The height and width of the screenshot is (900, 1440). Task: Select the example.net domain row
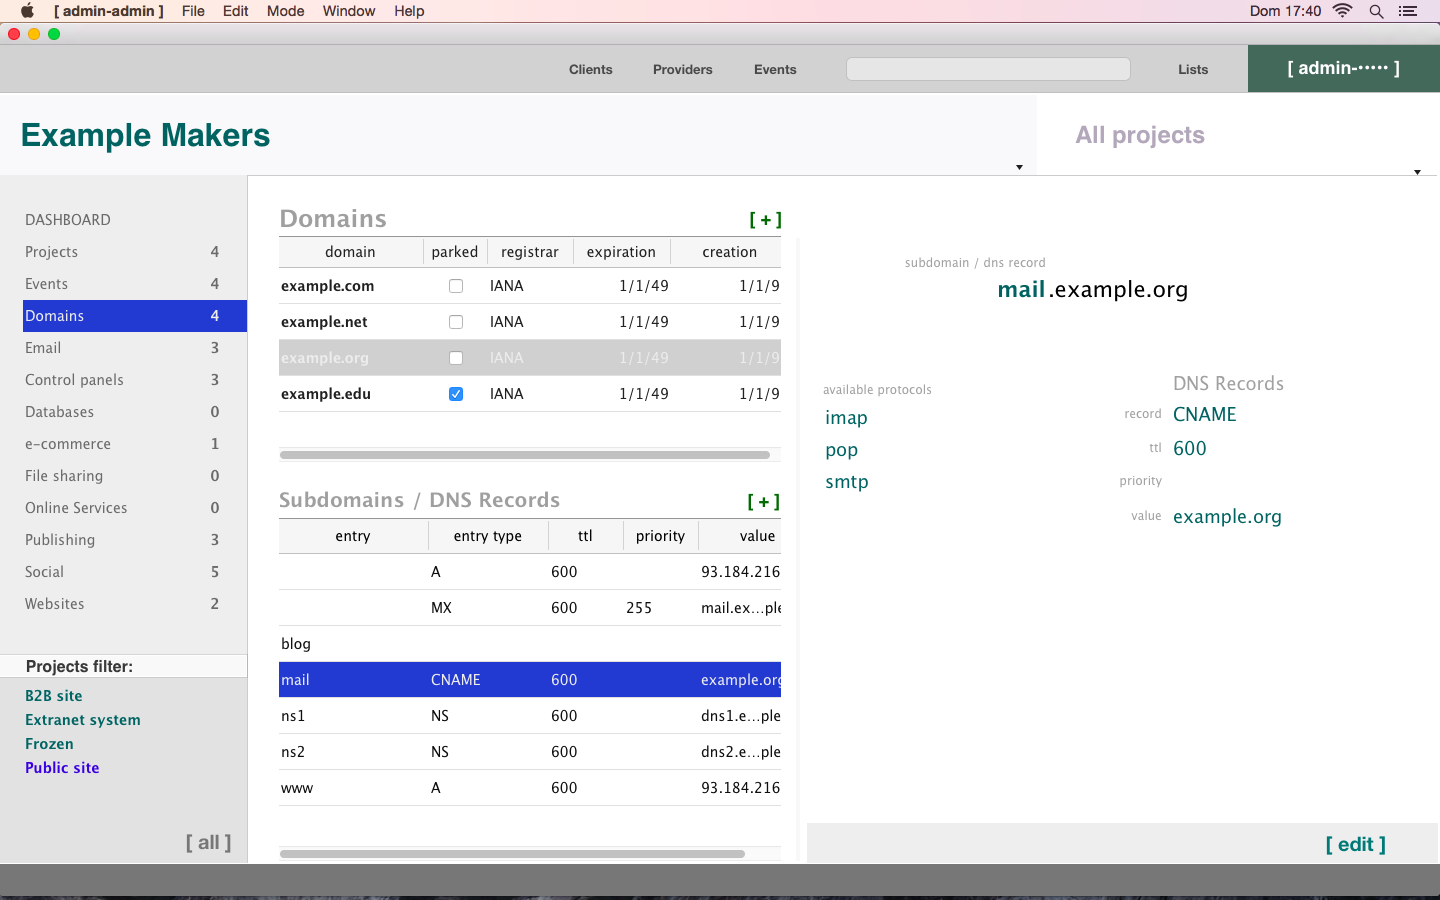(530, 322)
